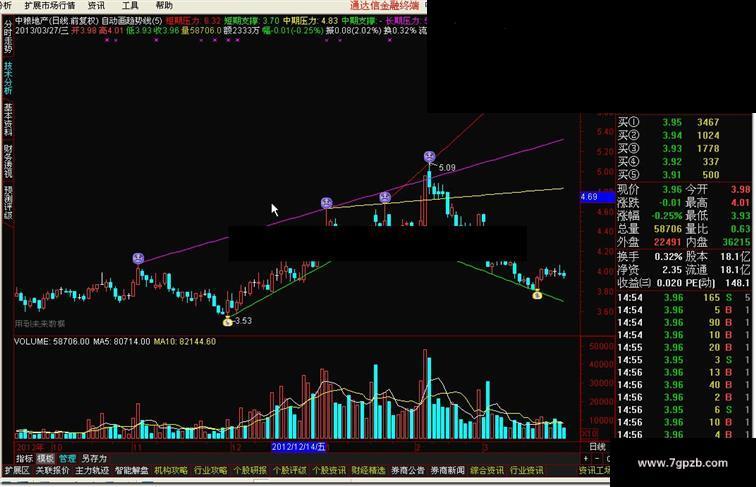Open the 行业资讯 bottom tab
The width and height of the screenshot is (756, 487).
point(526,470)
